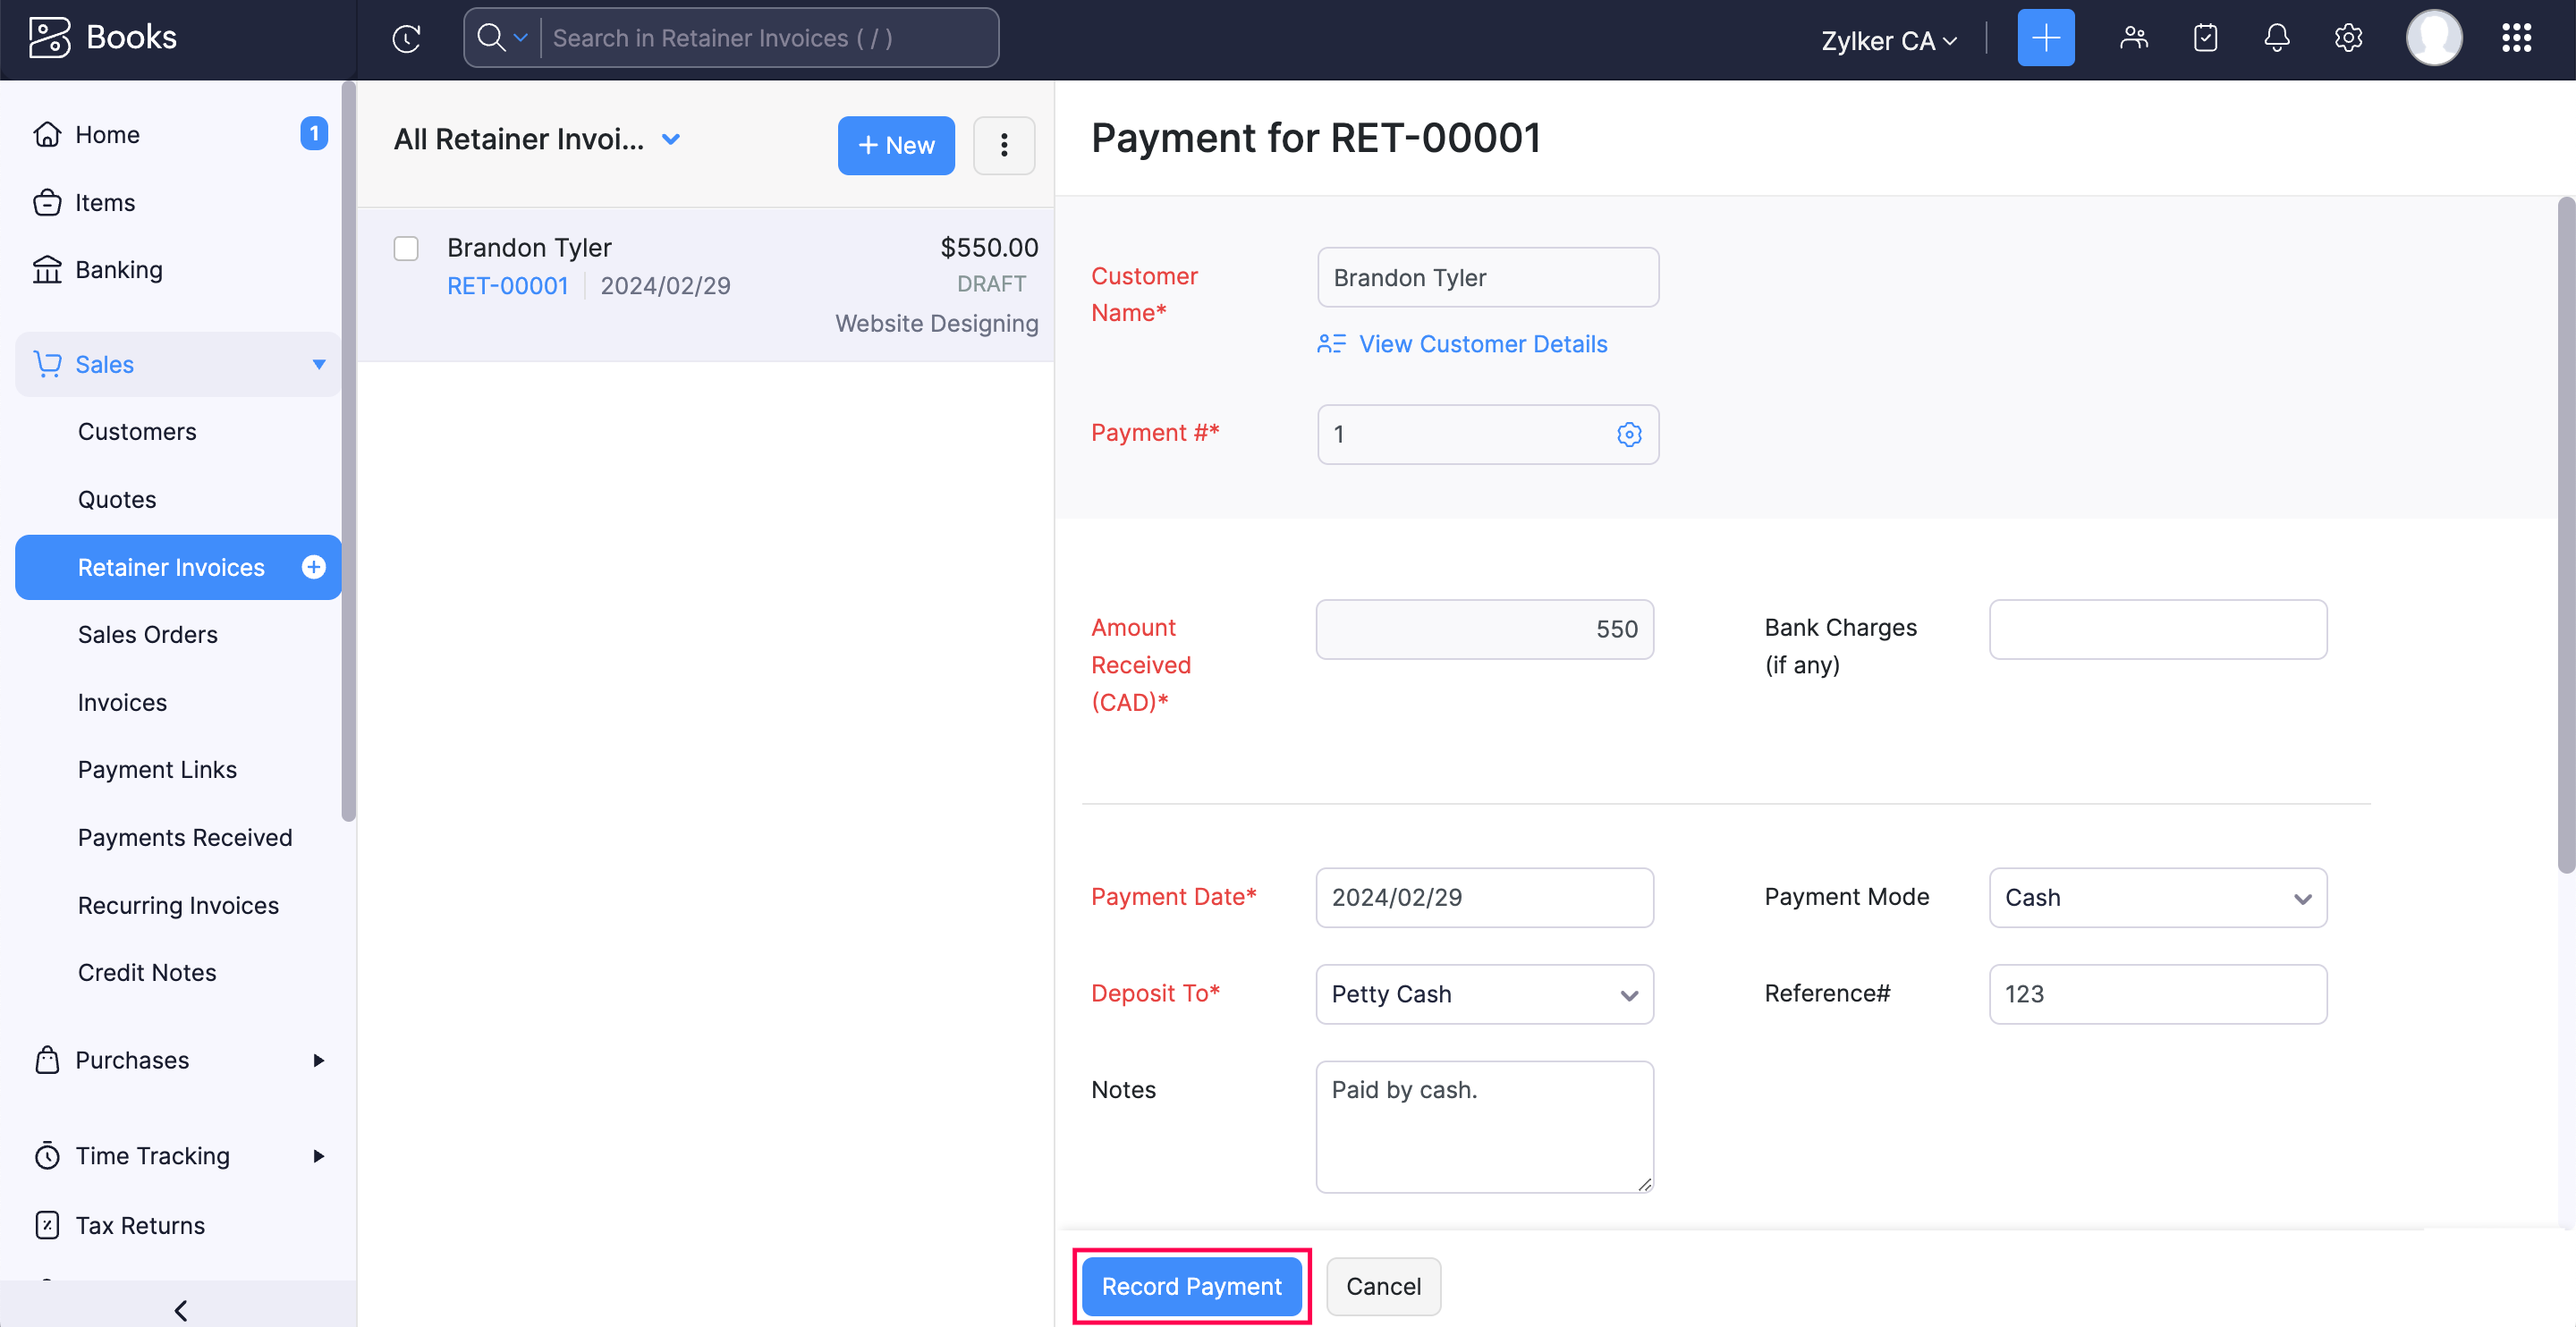Click the Payment Date input field
This screenshot has height=1327, width=2576.
click(1485, 897)
